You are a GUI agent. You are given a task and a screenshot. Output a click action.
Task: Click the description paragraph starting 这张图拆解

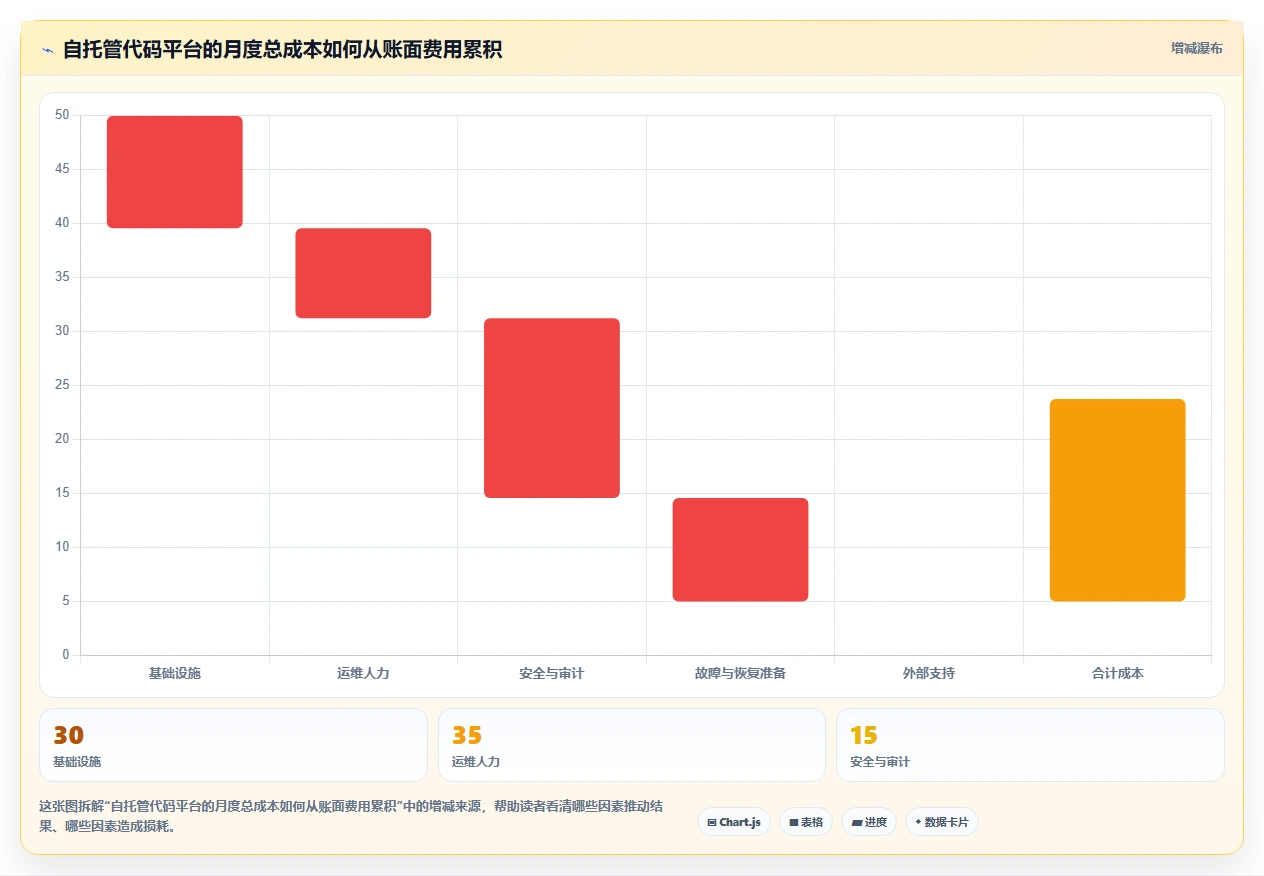[352, 816]
